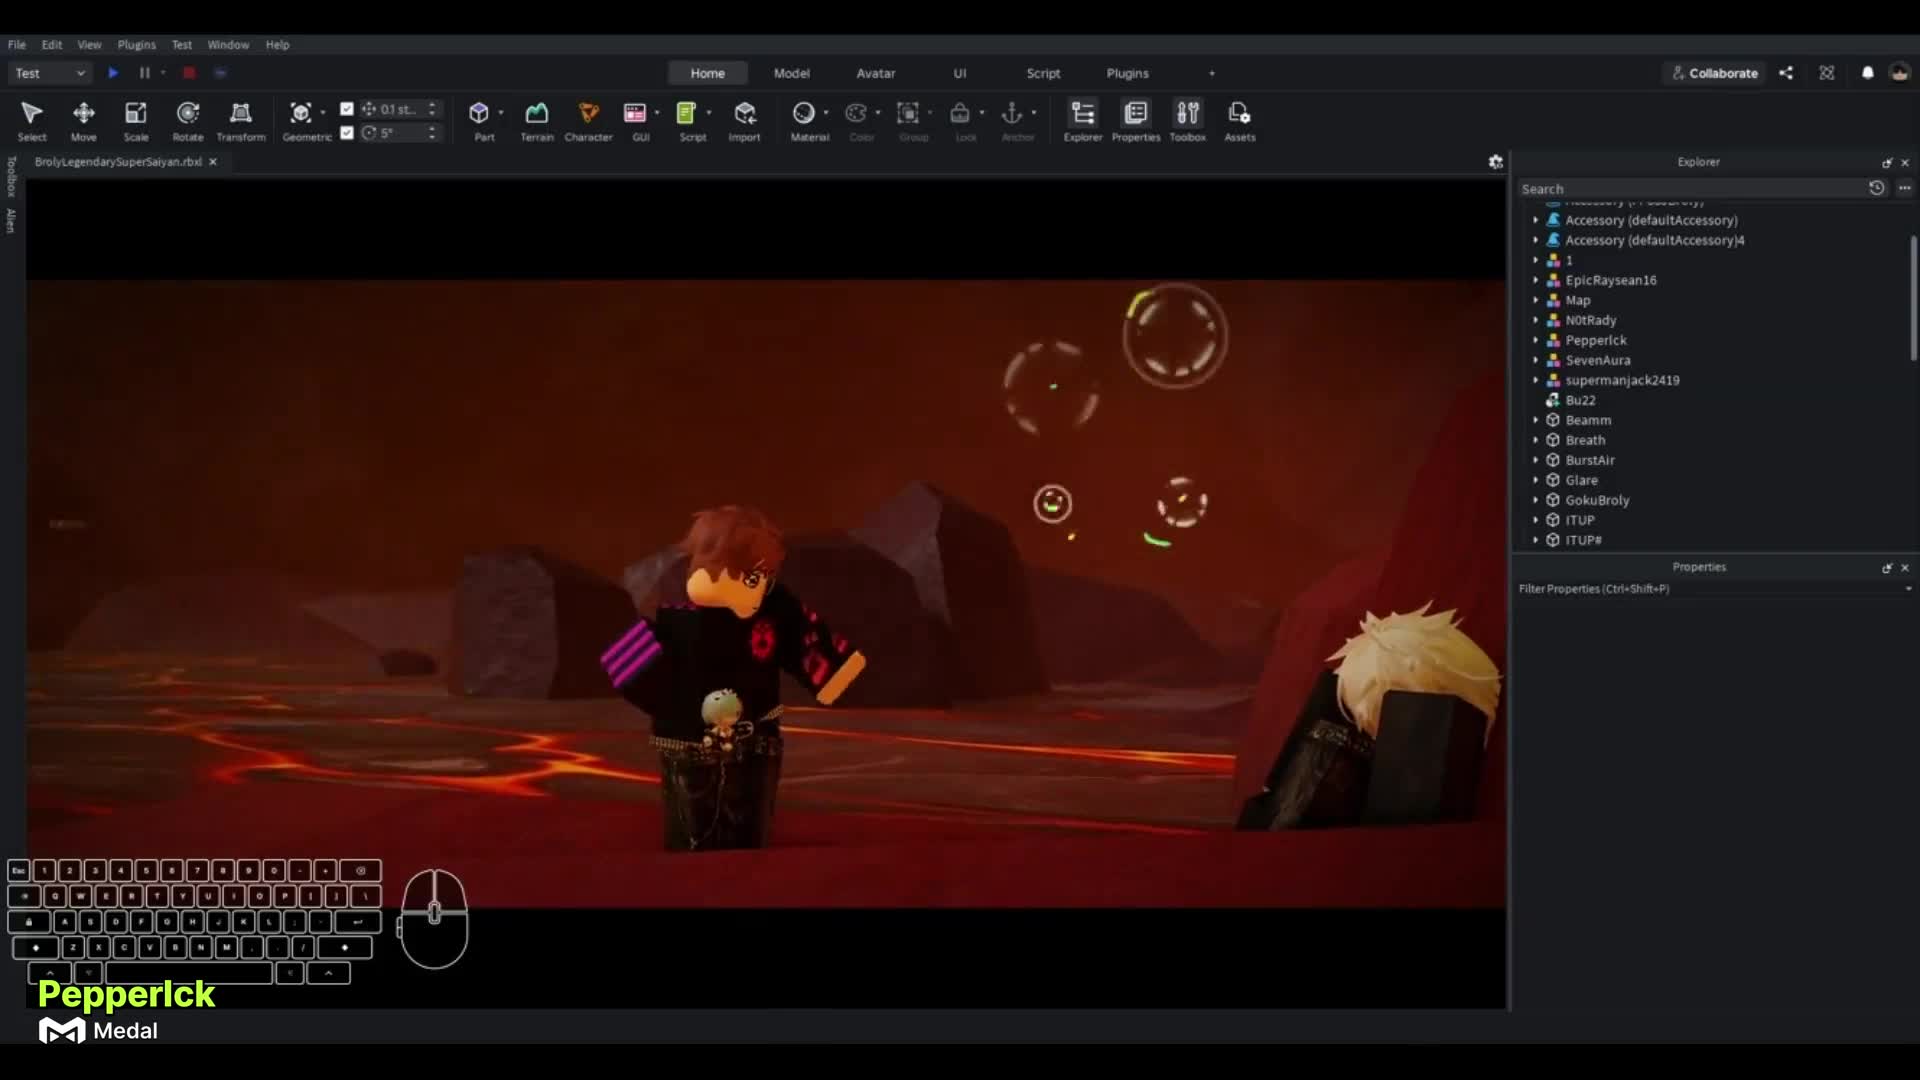Toggle the rotation snapping checkbox
The height and width of the screenshot is (1080, 1920).
click(347, 133)
